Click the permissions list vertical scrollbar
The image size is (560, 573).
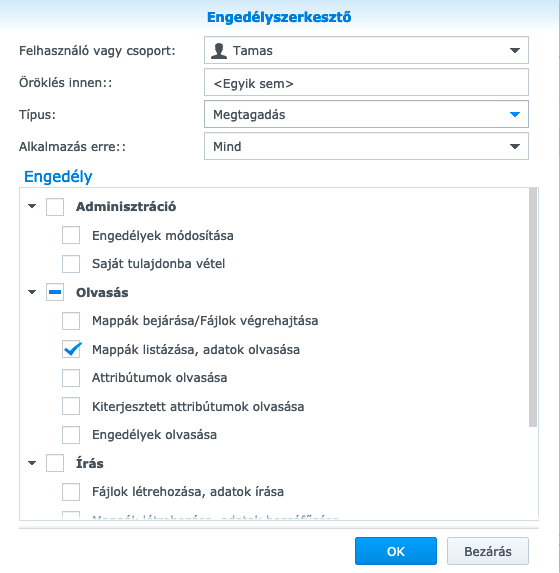pyautogui.click(x=533, y=307)
